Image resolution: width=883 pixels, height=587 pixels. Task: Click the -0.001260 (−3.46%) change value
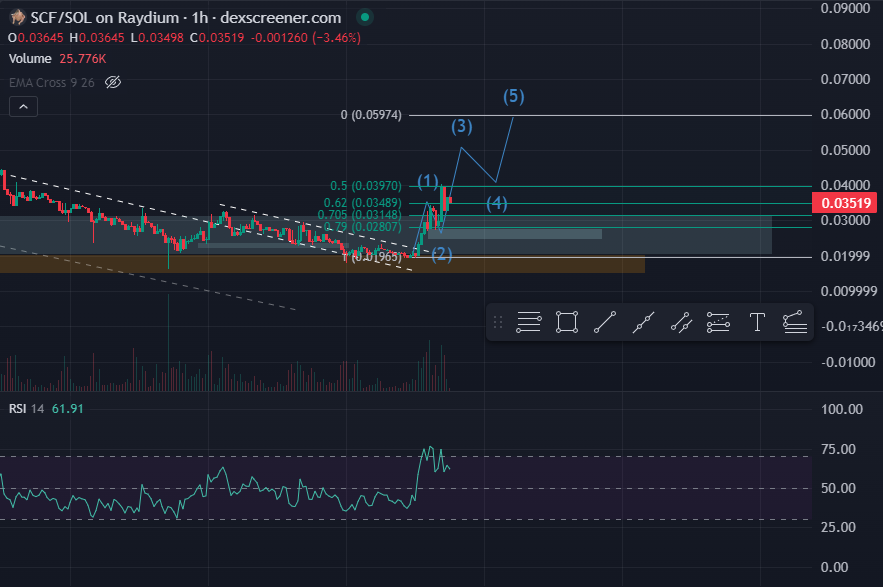click(x=306, y=38)
